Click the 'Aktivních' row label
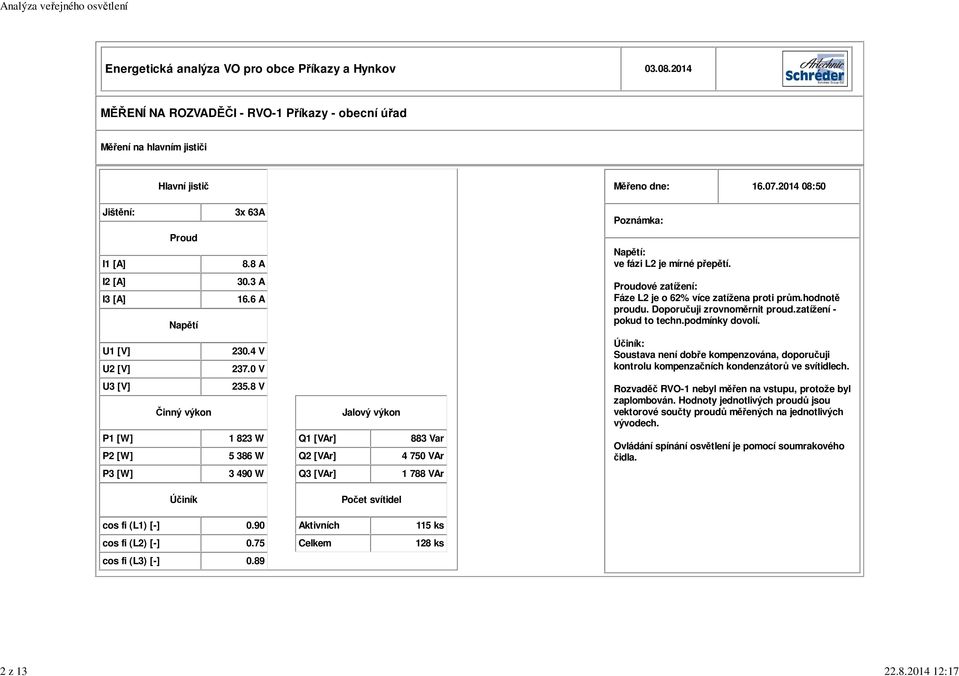The width and height of the screenshot is (959, 676). point(319,526)
